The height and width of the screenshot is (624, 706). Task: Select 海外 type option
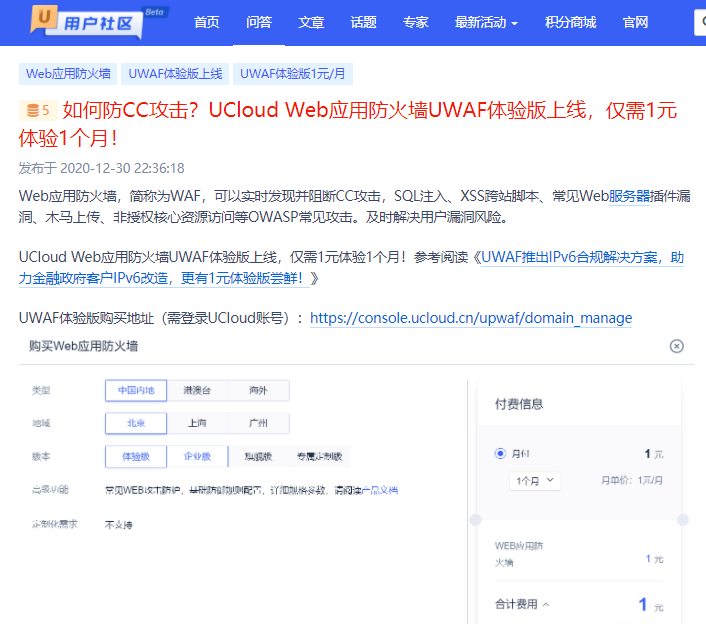[x=258, y=390]
